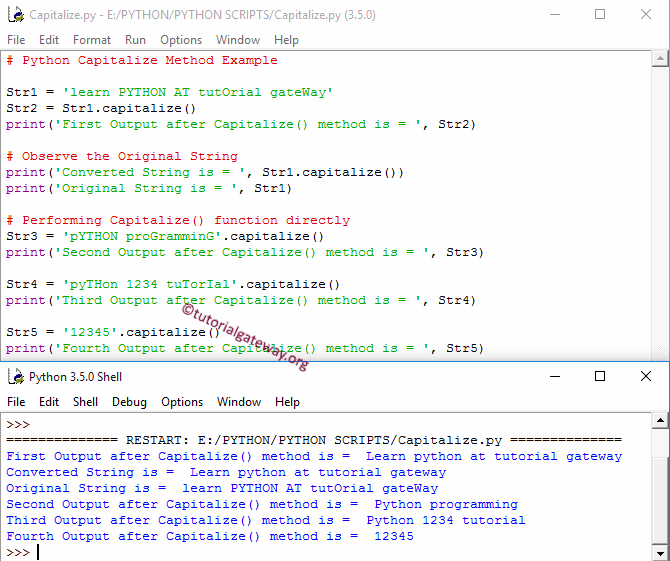This screenshot has width=670, height=561.
Task: Maximize the Python 3.5.0 Shell window
Action: [600, 376]
